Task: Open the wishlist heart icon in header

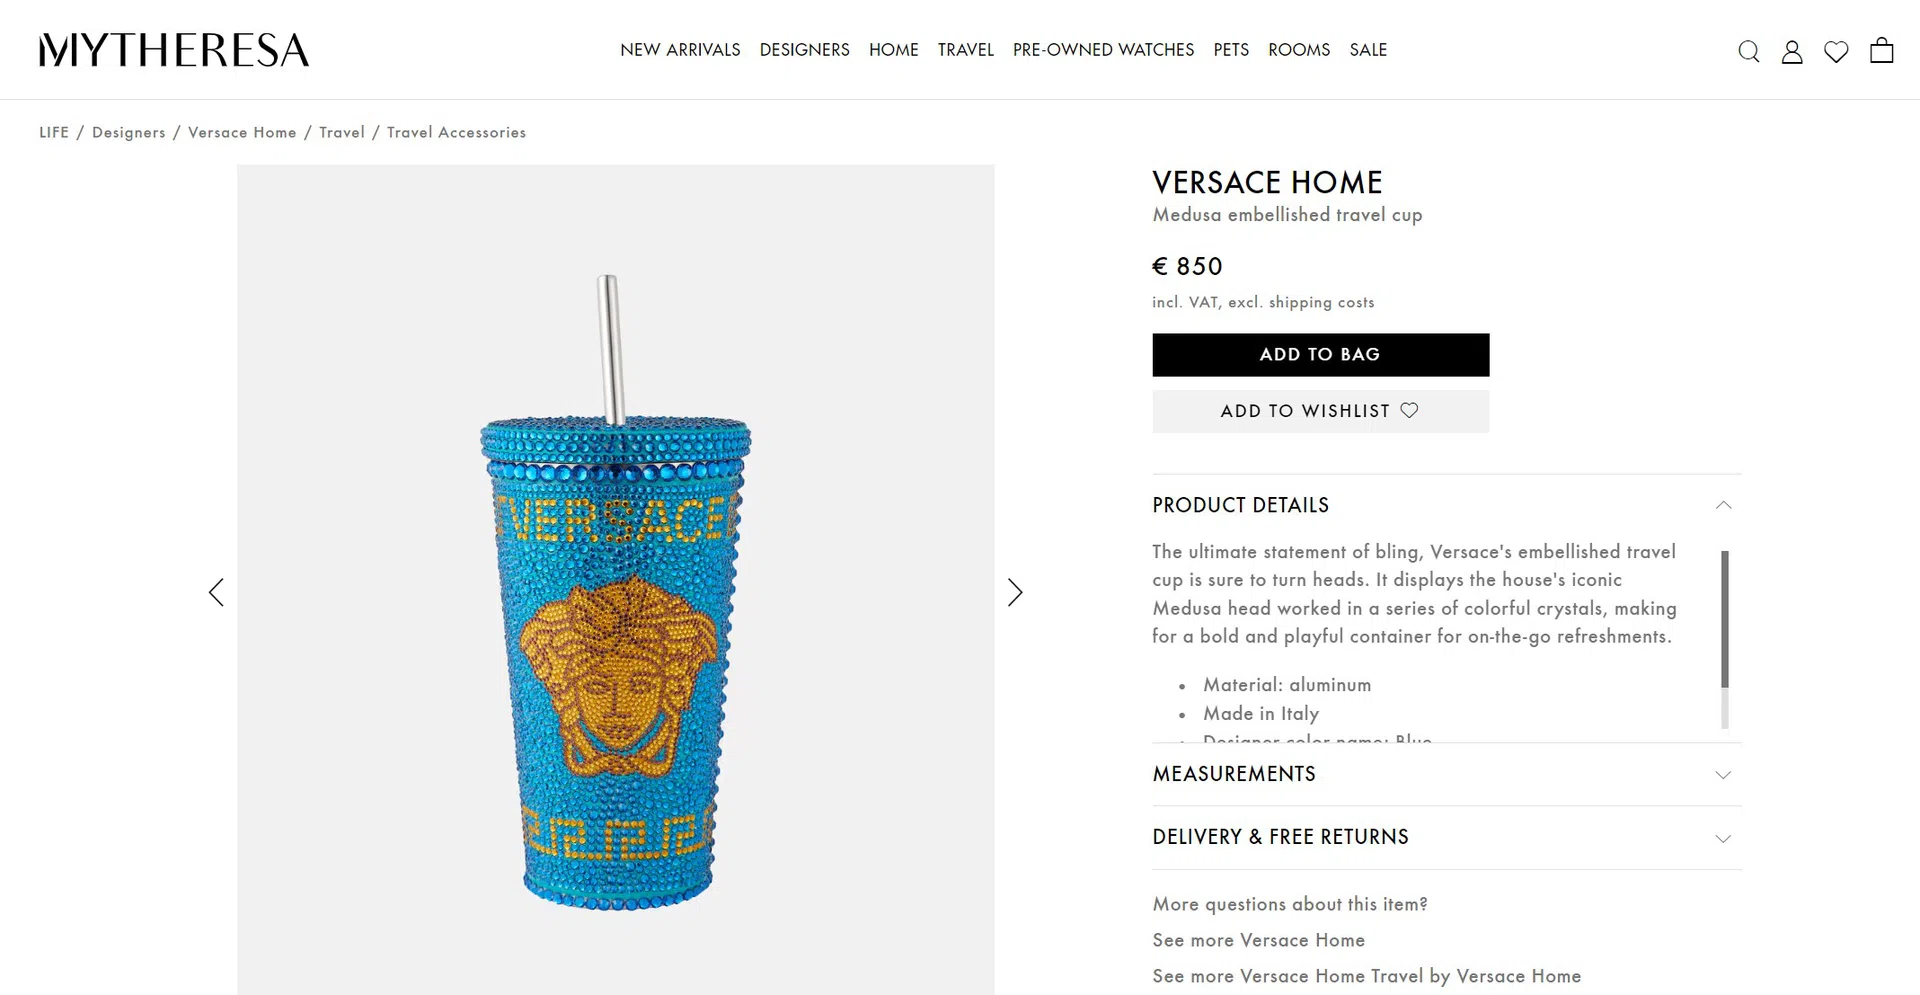Action: click(1836, 51)
